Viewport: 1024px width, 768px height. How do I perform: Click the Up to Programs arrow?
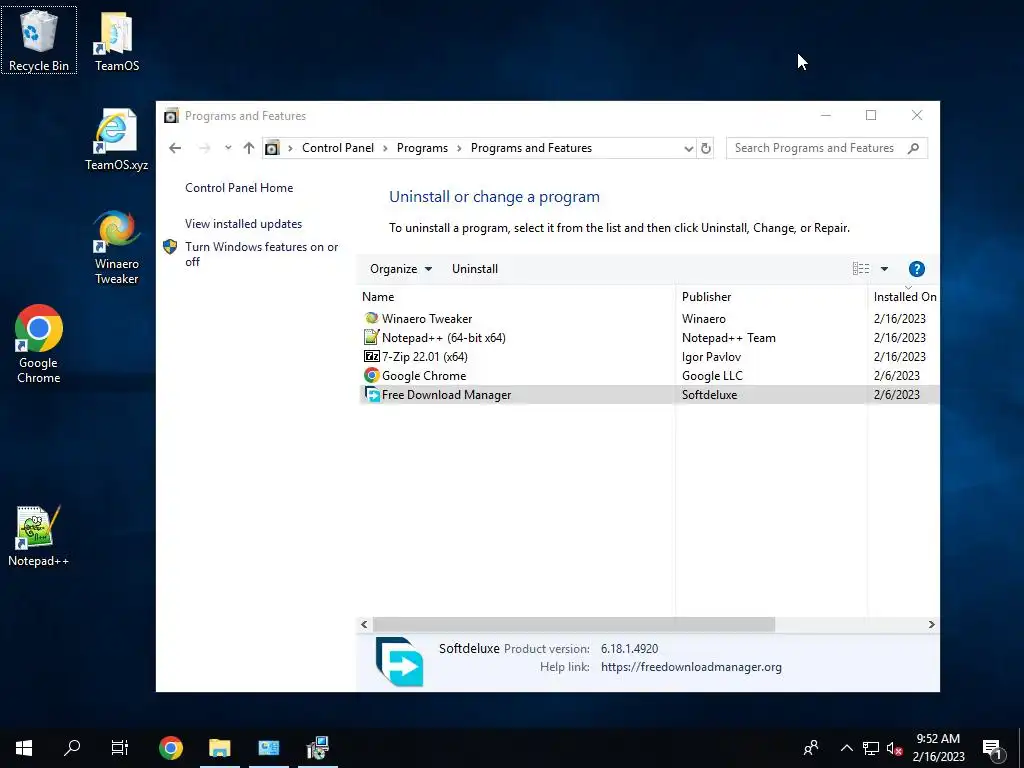pos(249,148)
